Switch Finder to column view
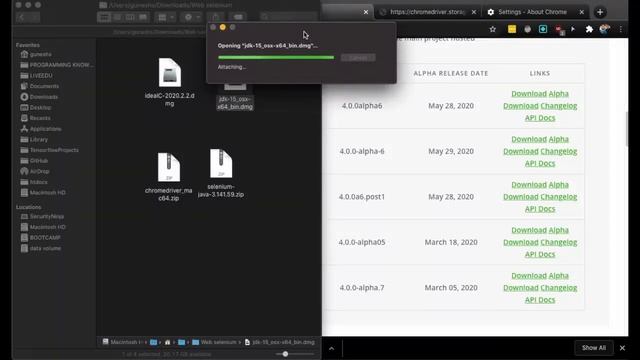The width and height of the screenshot is (640, 360). [130, 17]
